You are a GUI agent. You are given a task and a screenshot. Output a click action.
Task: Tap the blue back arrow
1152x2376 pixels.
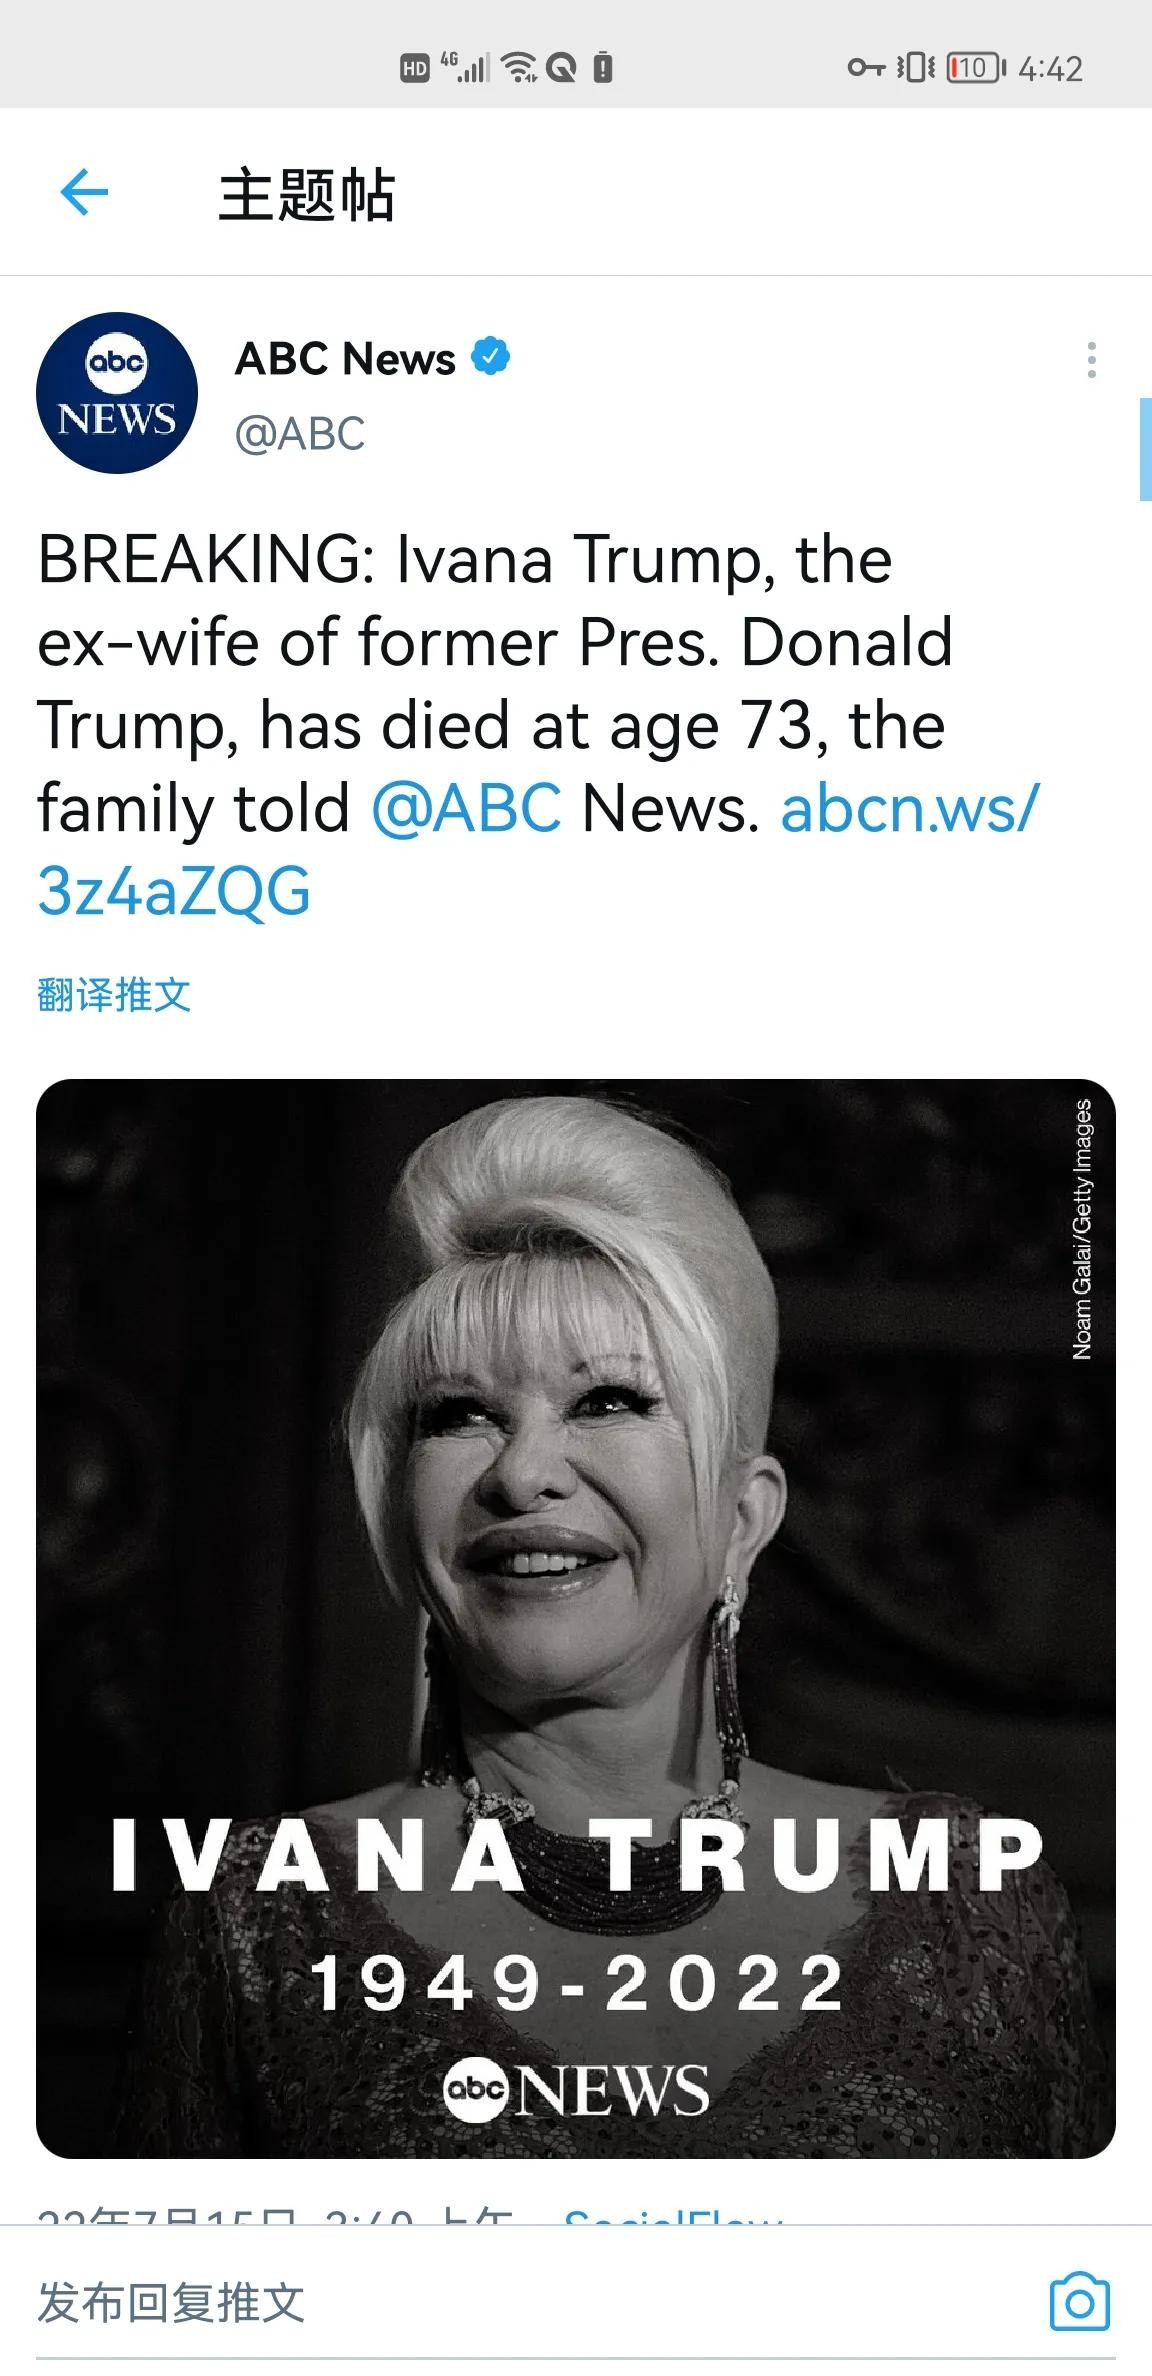(84, 192)
